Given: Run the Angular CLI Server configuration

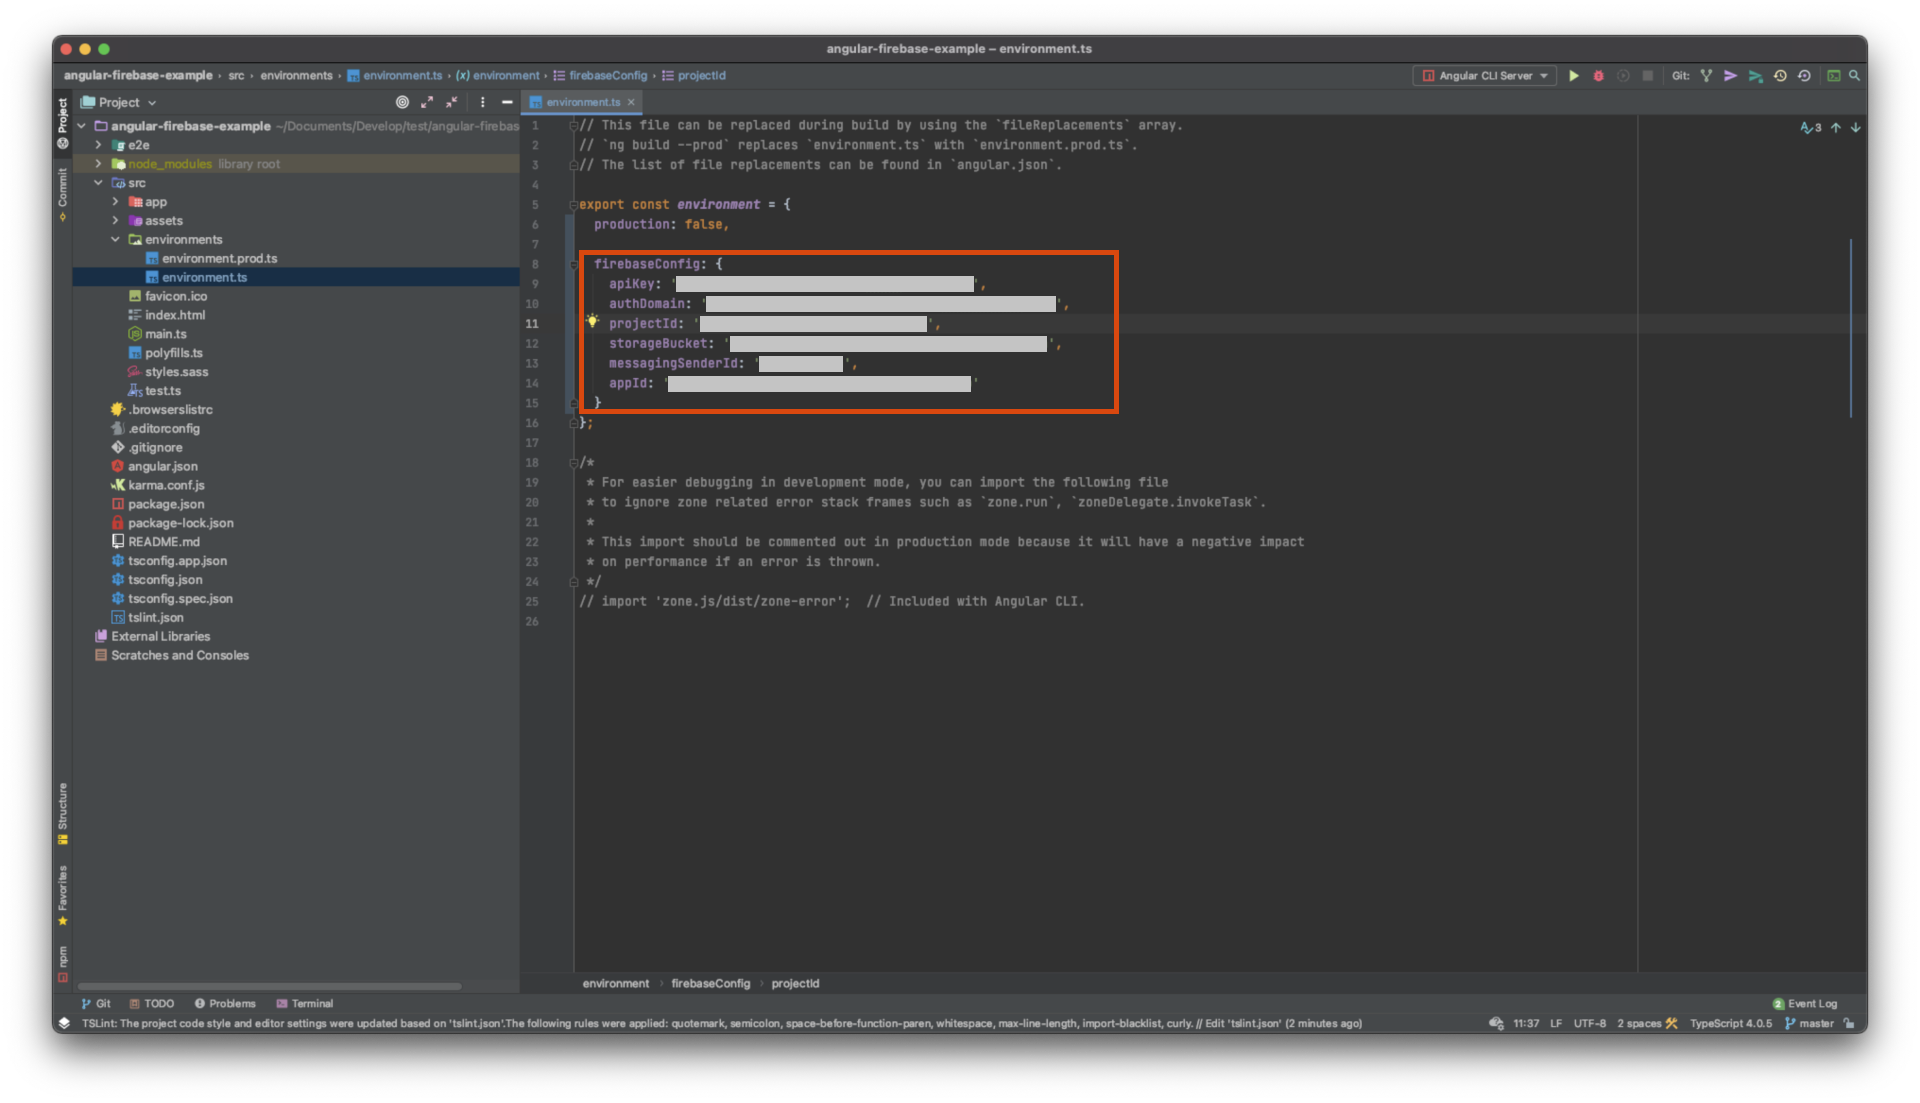Looking at the screenshot, I should (x=1573, y=76).
